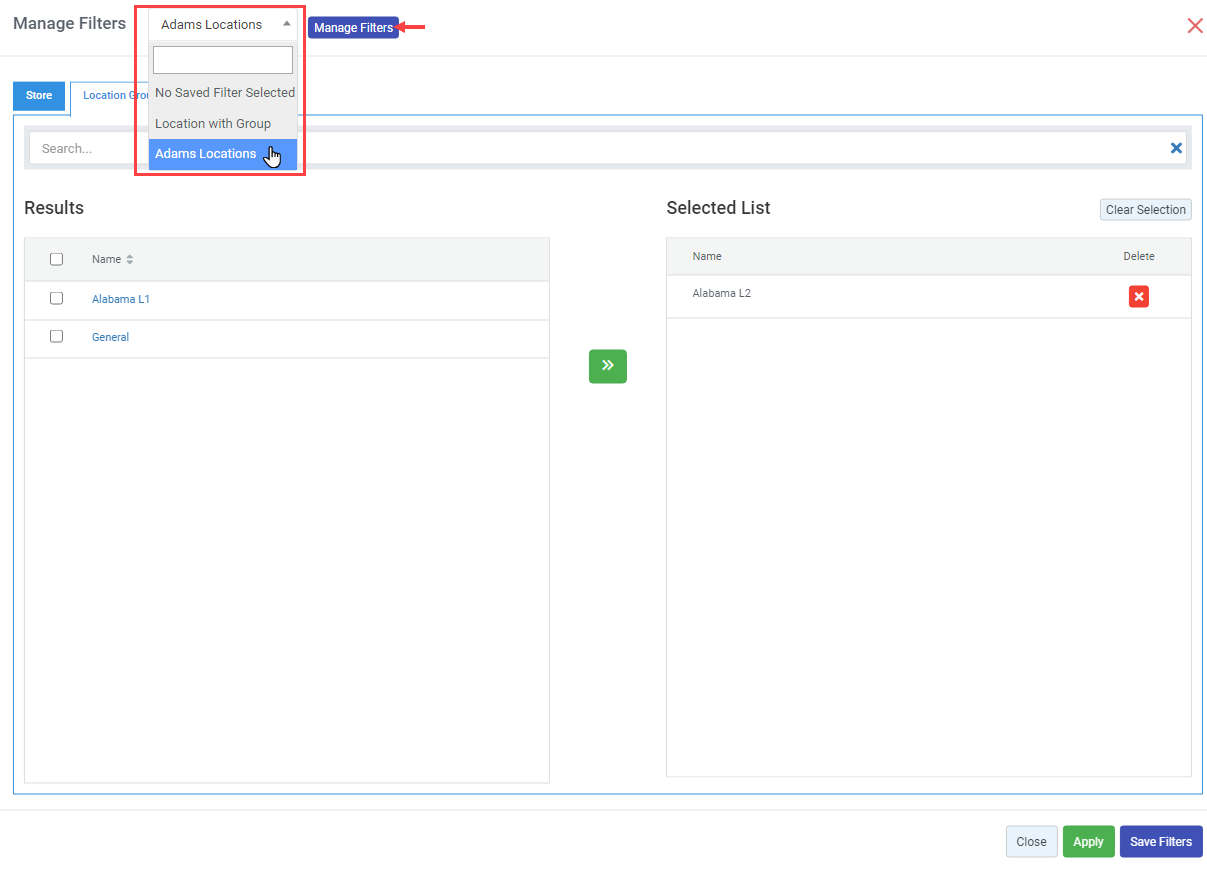Open the Alabama L1 link

coord(121,299)
